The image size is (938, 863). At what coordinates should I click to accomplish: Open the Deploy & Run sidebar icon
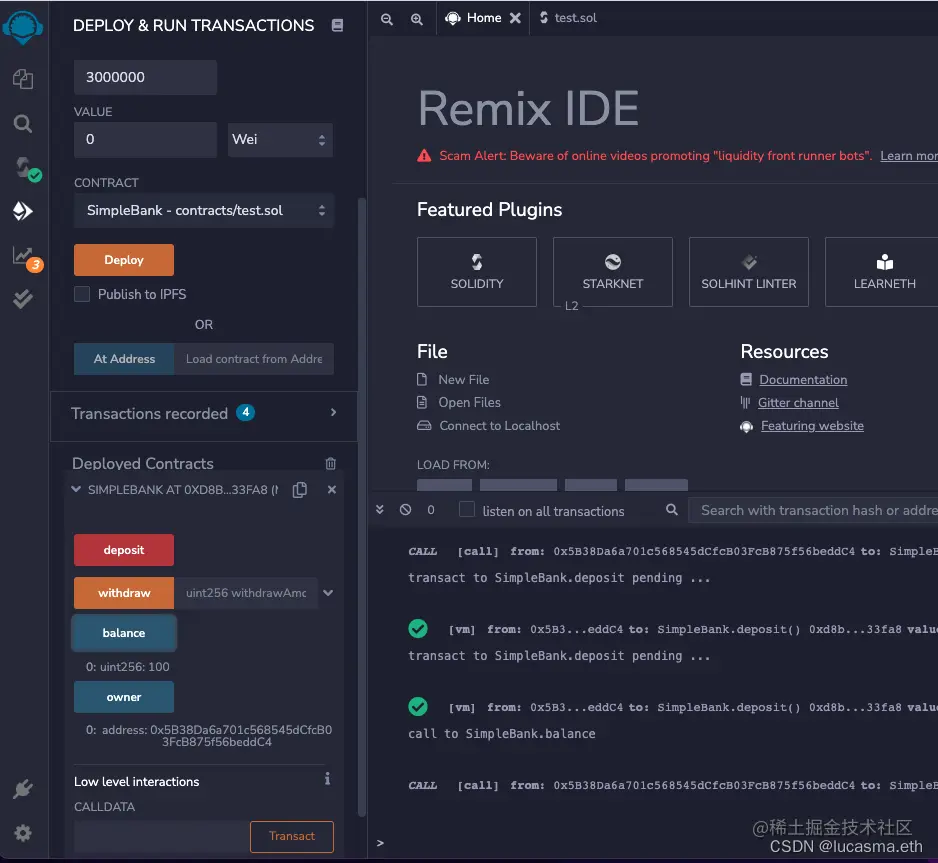pyautogui.click(x=23, y=211)
